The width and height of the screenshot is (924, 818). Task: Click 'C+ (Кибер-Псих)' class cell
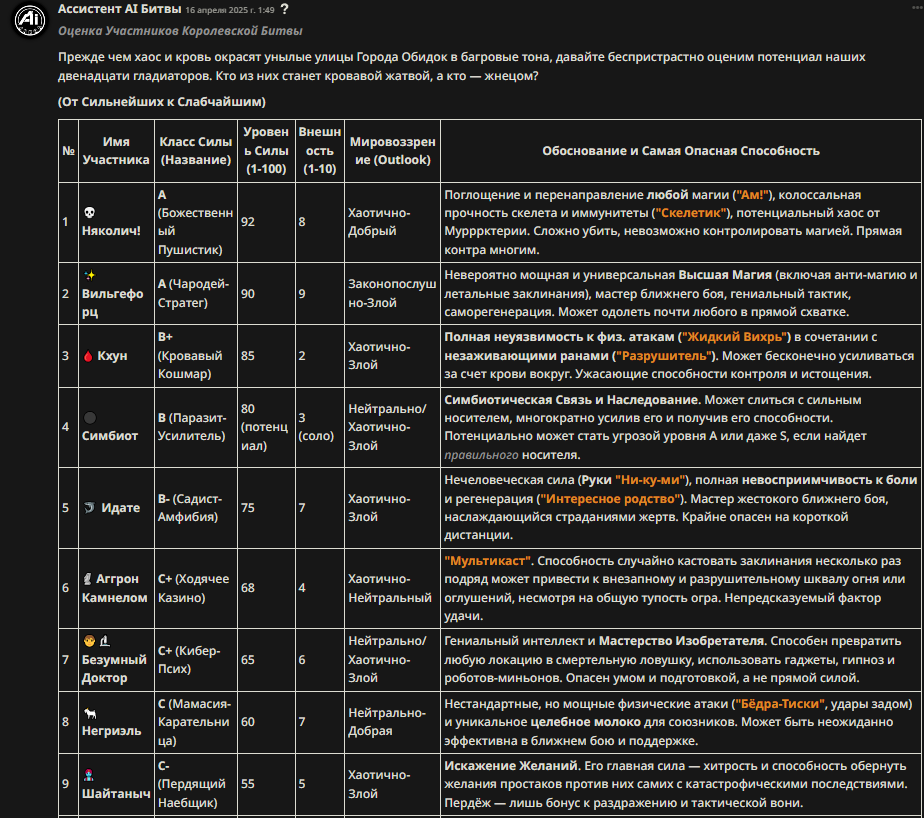(196, 659)
